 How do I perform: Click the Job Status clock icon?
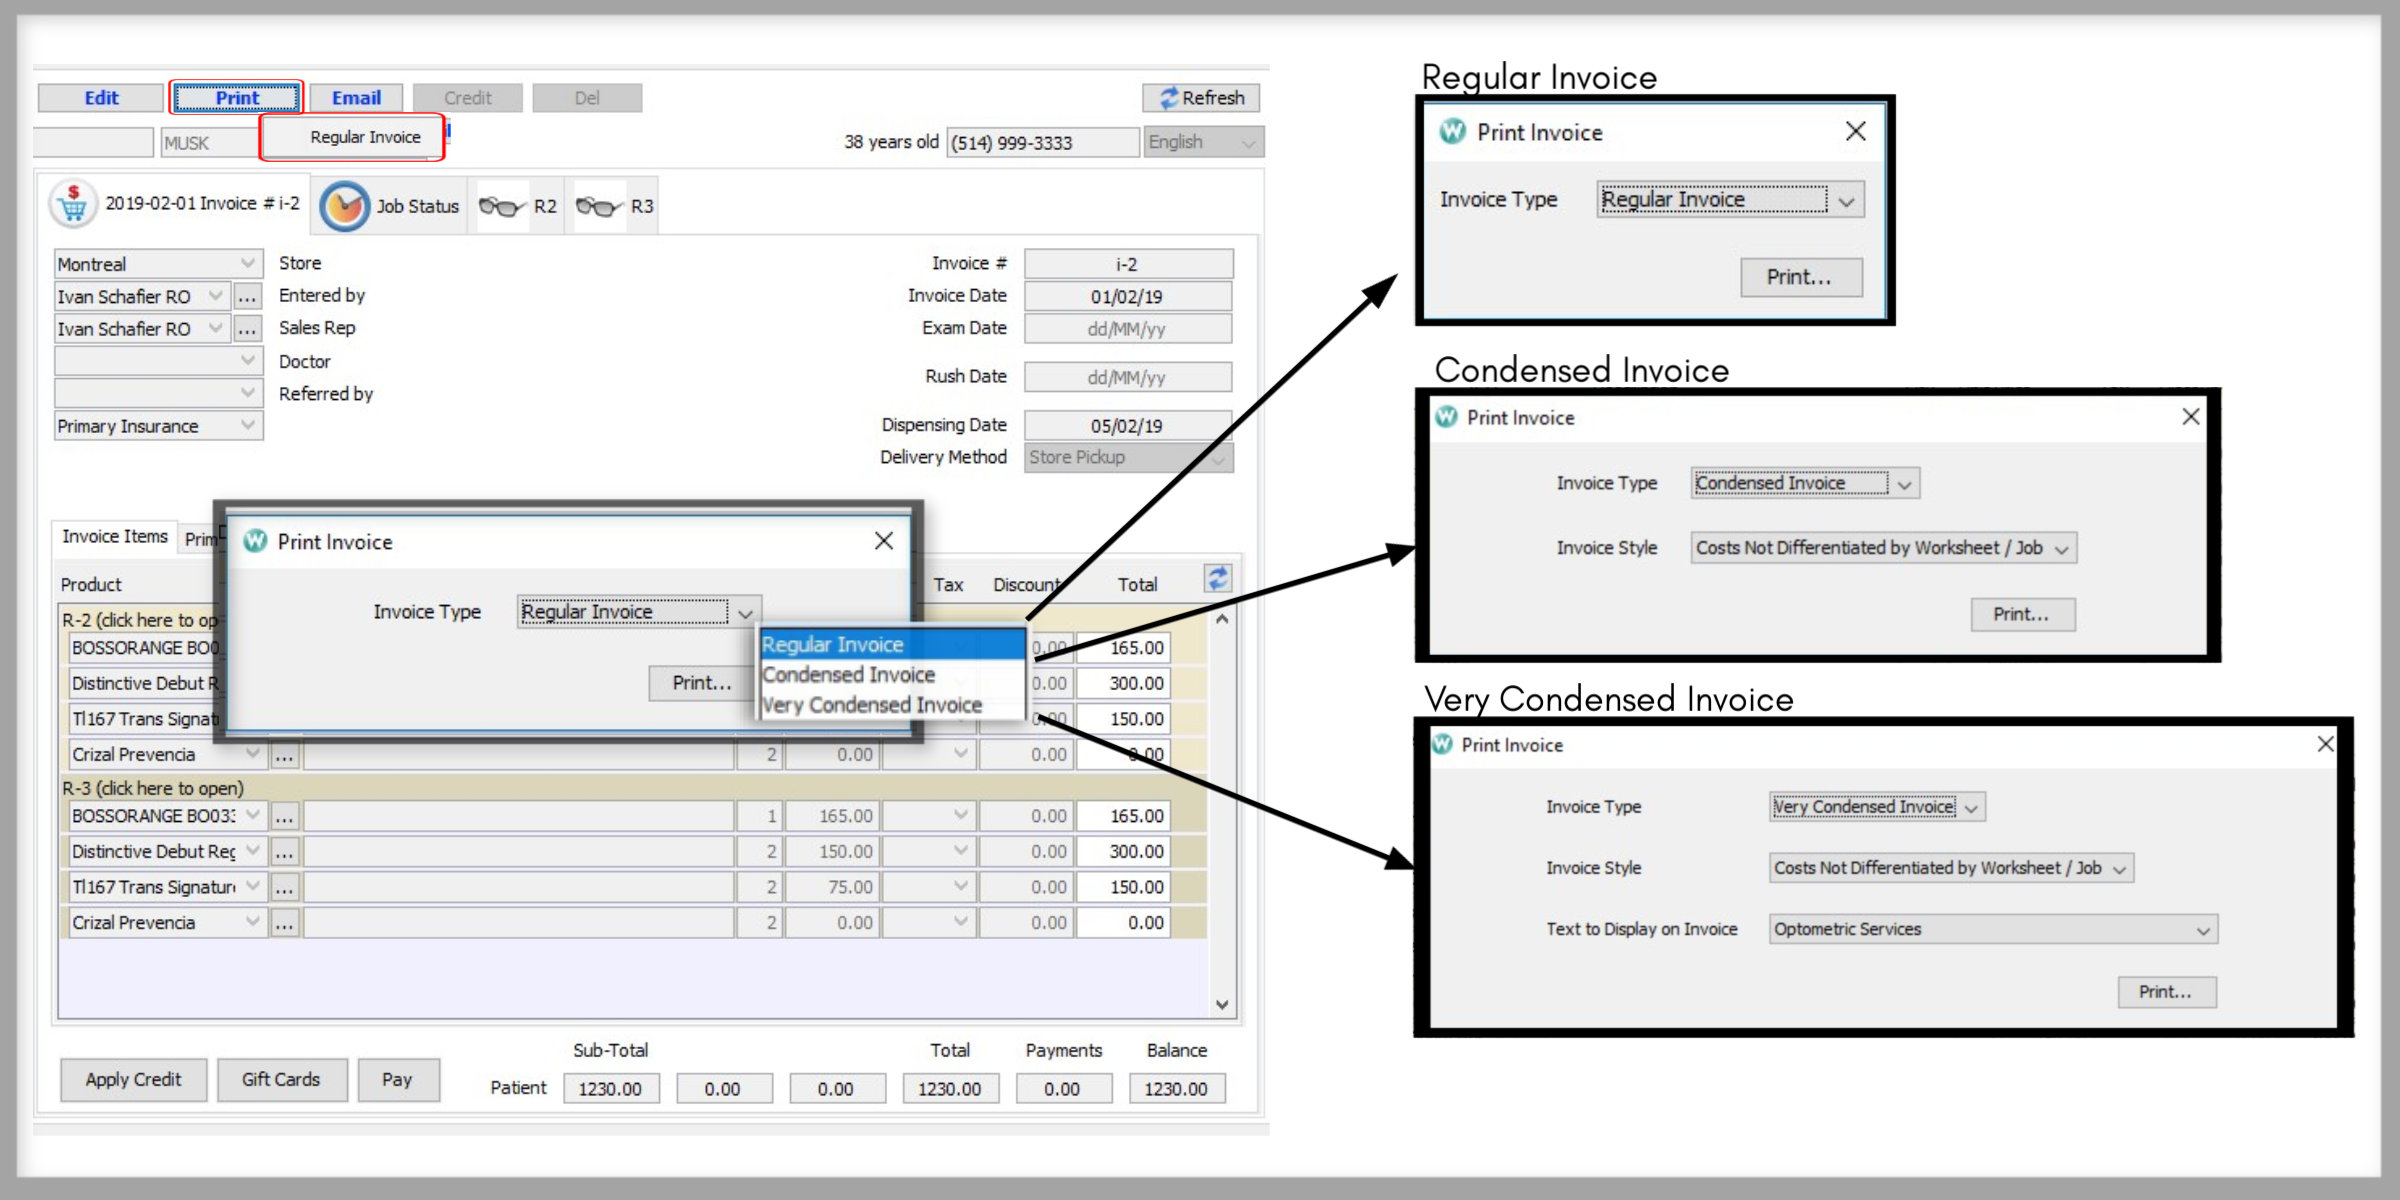(x=344, y=205)
